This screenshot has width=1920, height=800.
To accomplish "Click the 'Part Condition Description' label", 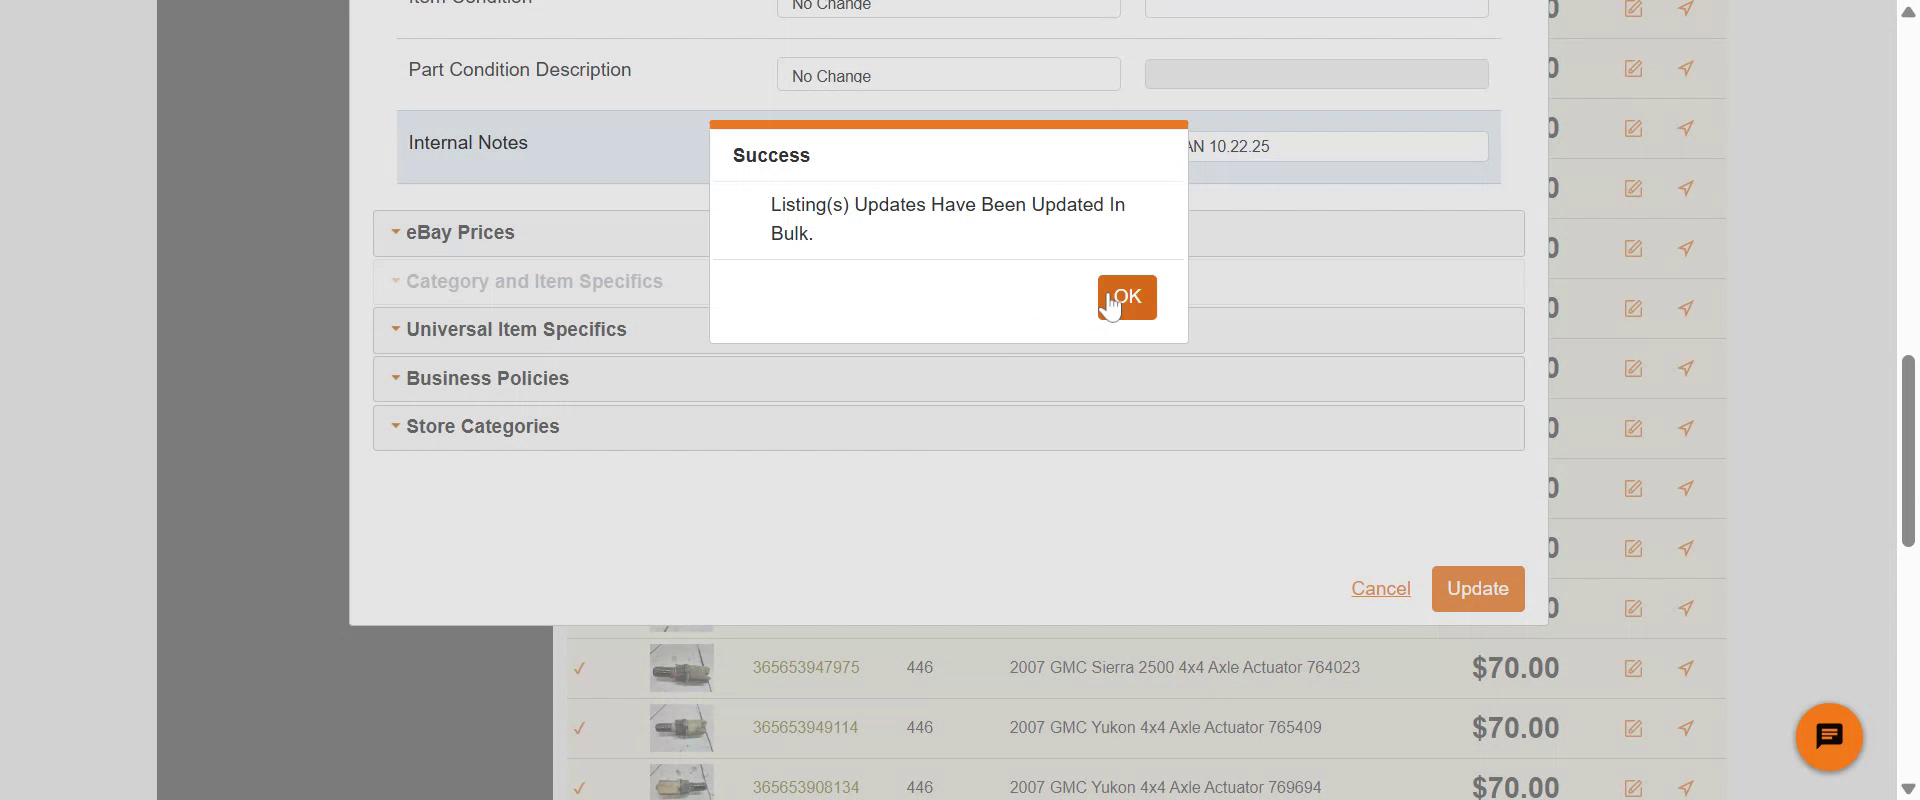I will [520, 70].
